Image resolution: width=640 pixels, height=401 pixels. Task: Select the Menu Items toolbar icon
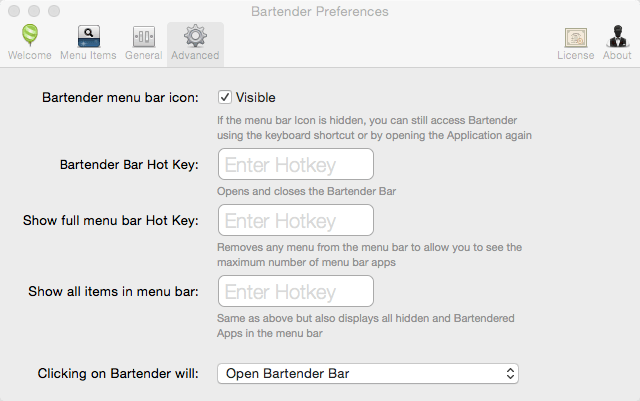pyautogui.click(x=89, y=36)
